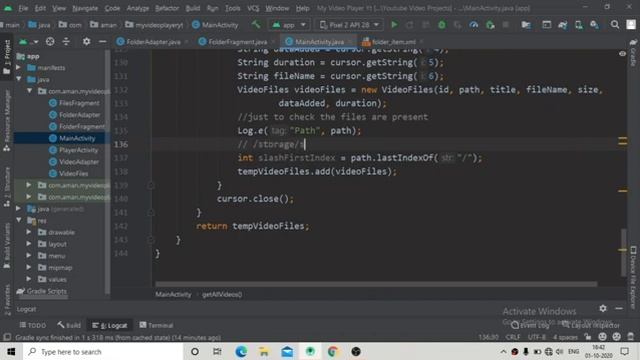Expand the drawable folder
The image size is (640, 360).
tap(29, 232)
